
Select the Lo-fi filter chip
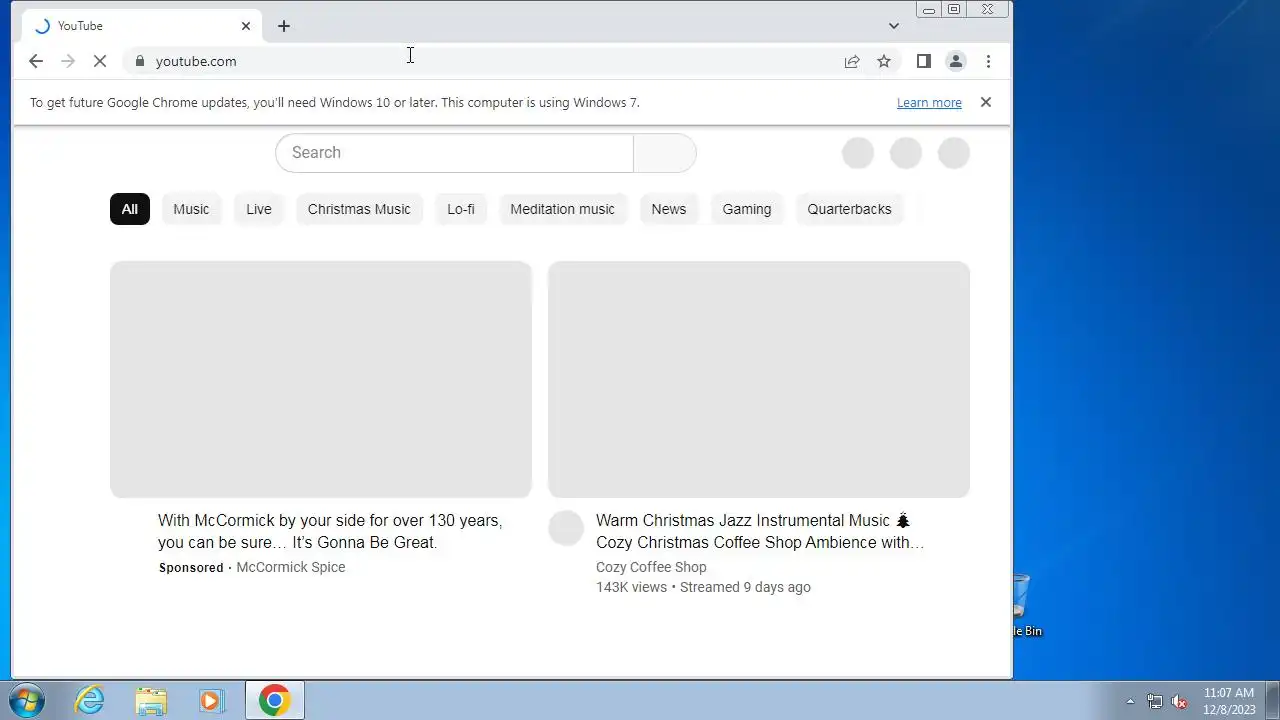461,209
